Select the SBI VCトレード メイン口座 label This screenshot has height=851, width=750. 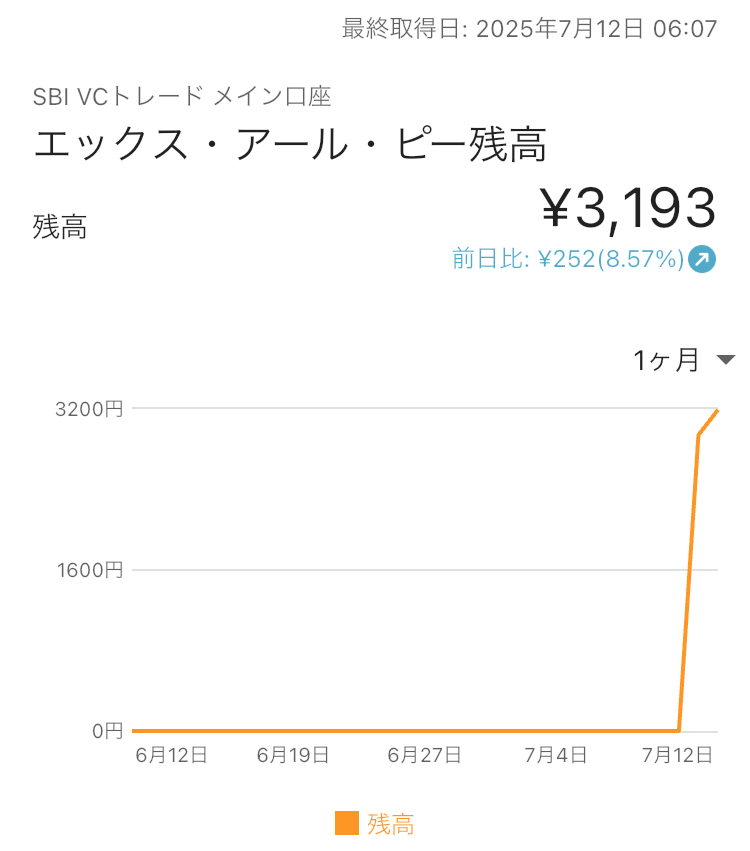(182, 97)
